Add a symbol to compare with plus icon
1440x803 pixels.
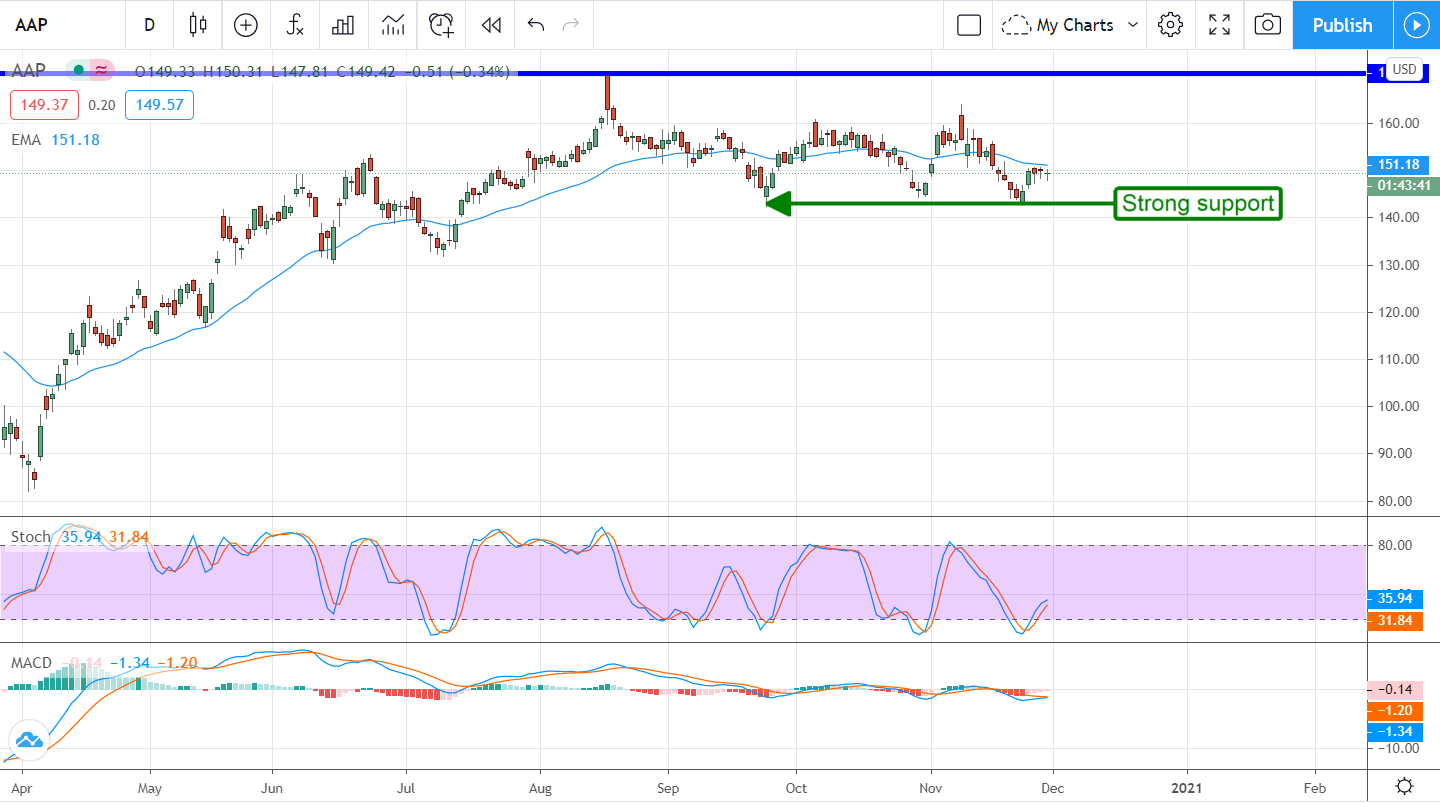[246, 25]
